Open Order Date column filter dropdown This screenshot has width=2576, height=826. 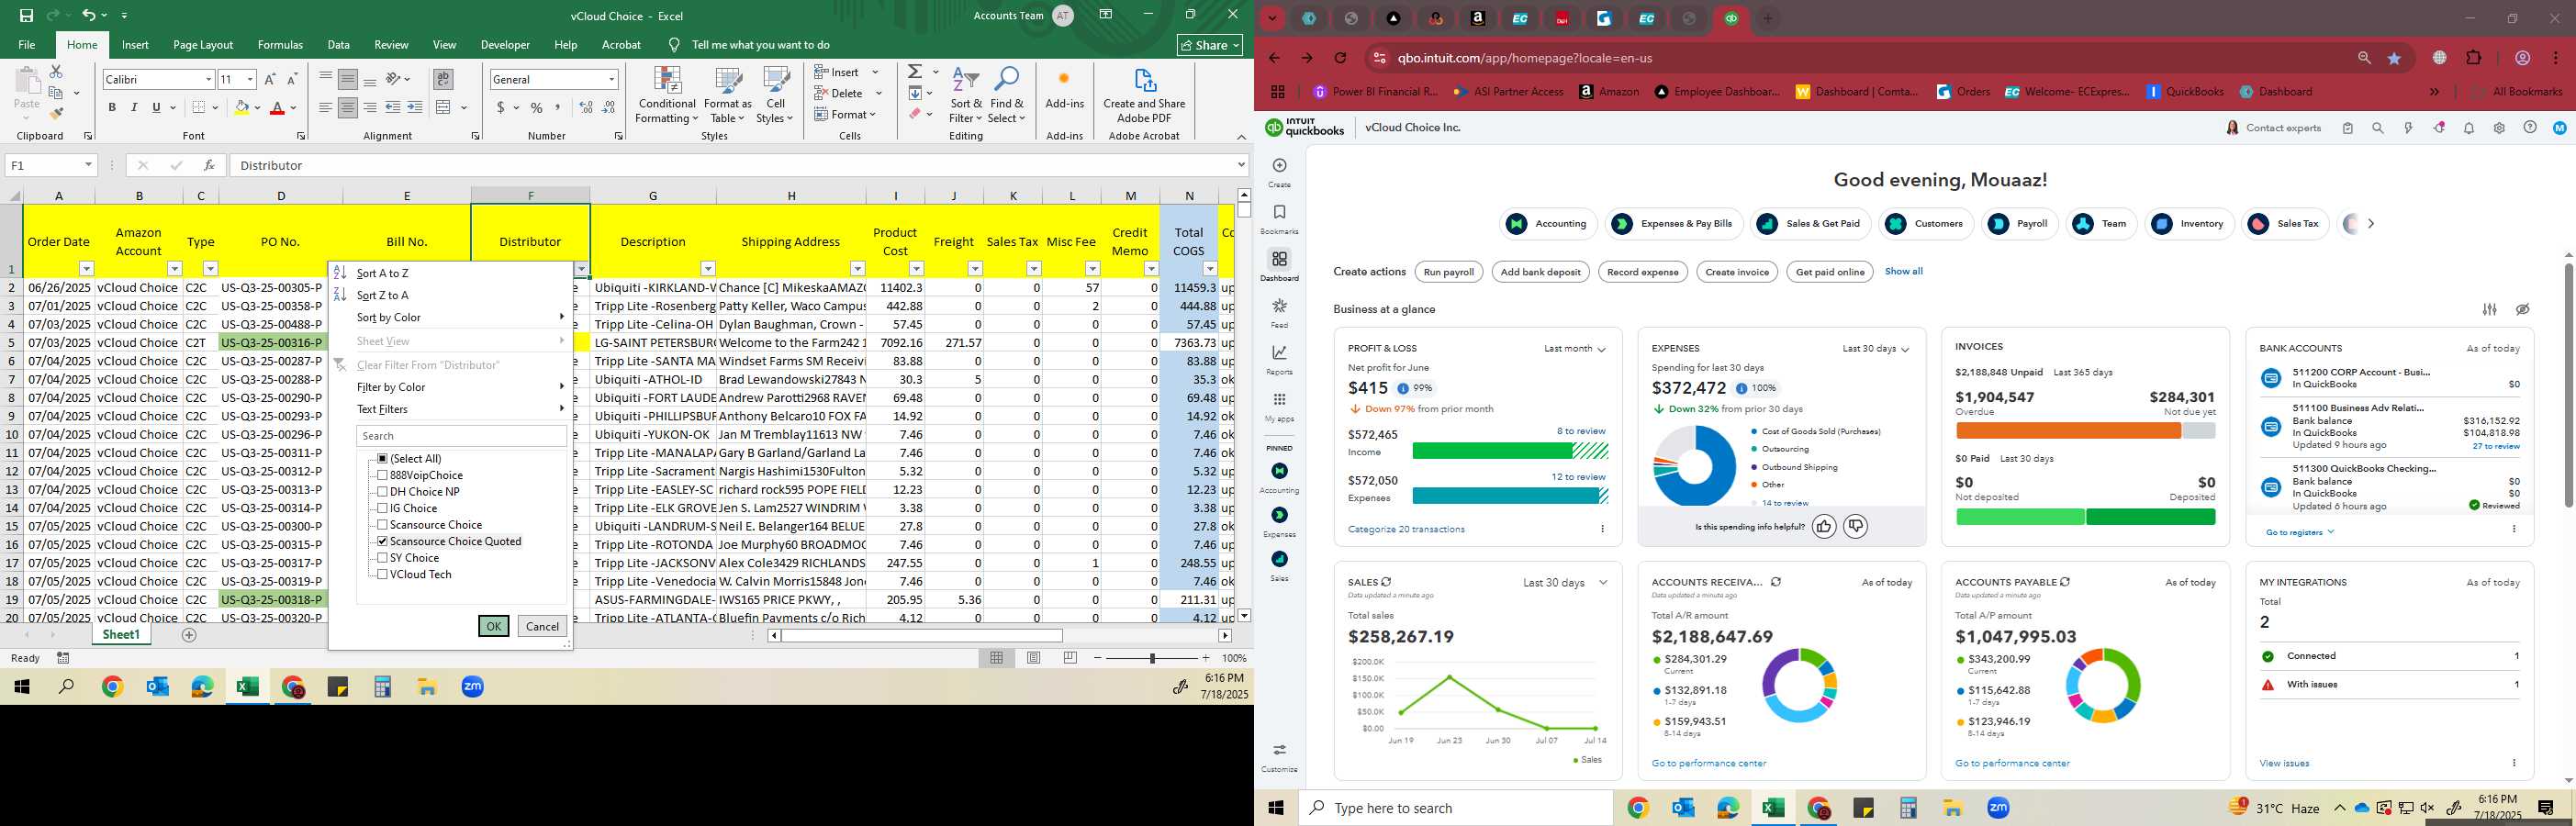click(x=86, y=269)
